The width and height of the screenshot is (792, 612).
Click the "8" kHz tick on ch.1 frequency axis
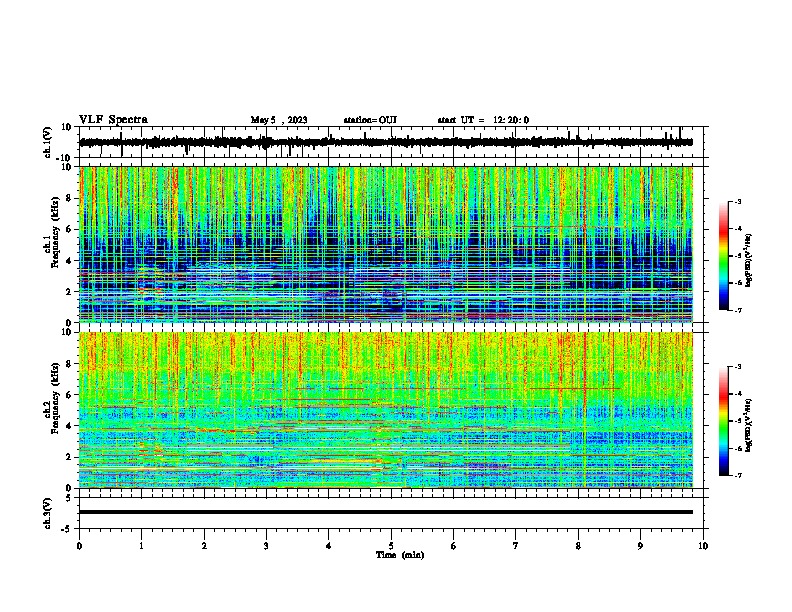pyautogui.click(x=70, y=198)
